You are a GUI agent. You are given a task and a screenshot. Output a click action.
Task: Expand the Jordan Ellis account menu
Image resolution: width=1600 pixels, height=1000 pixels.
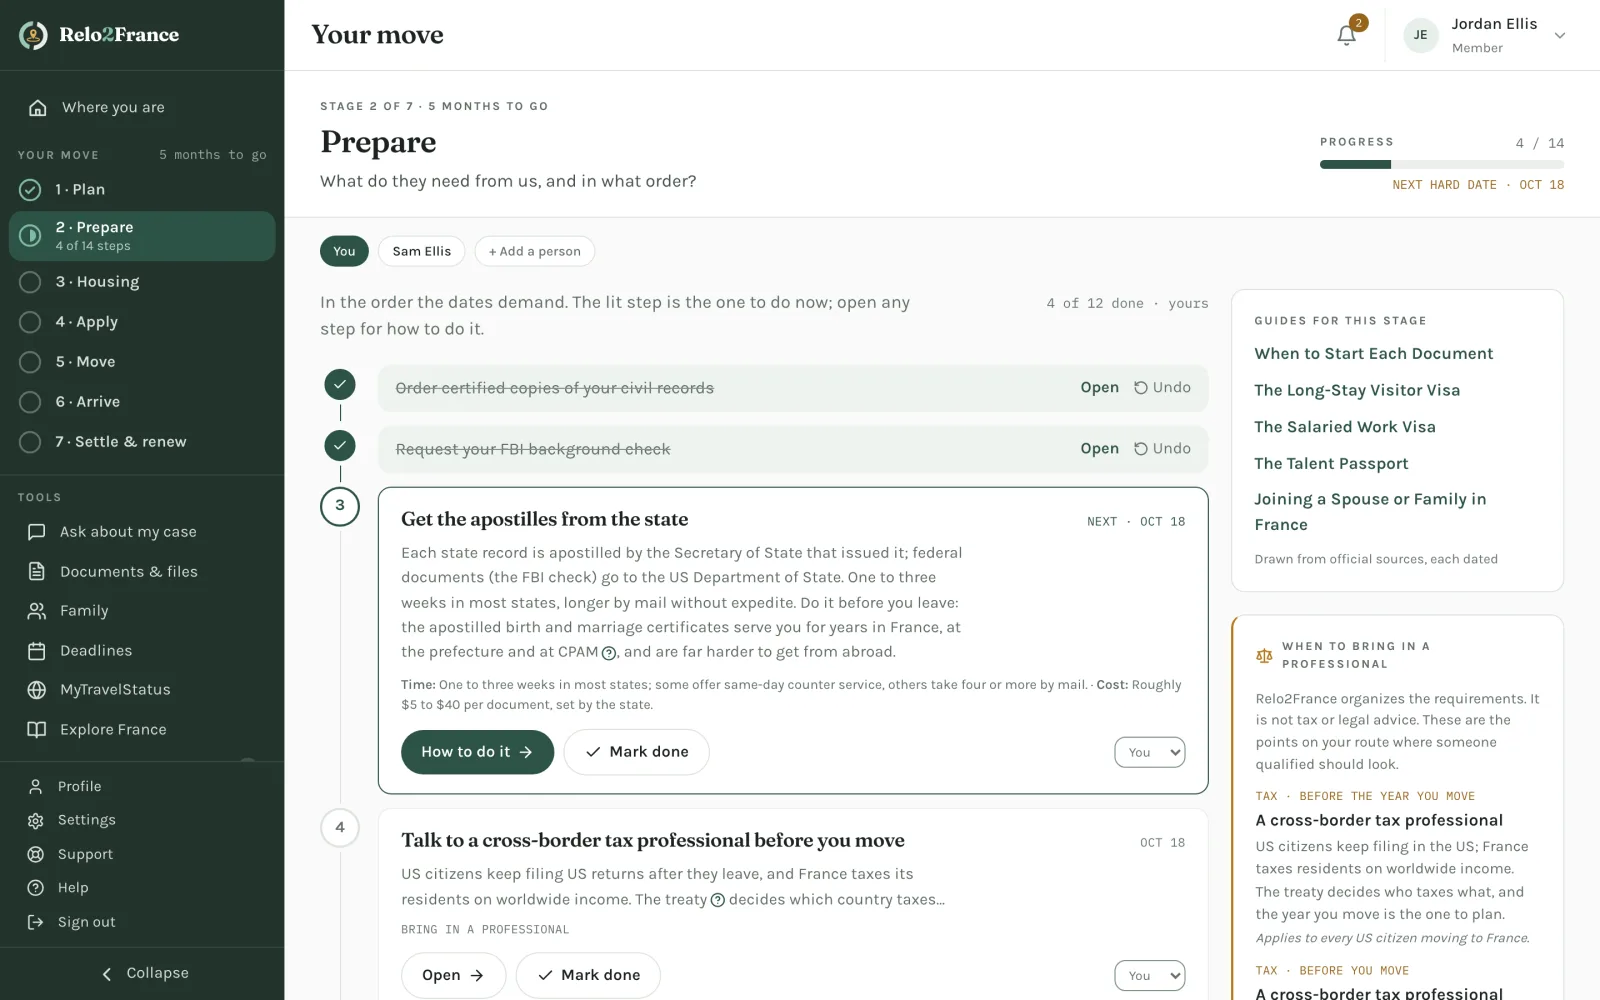1485,35
